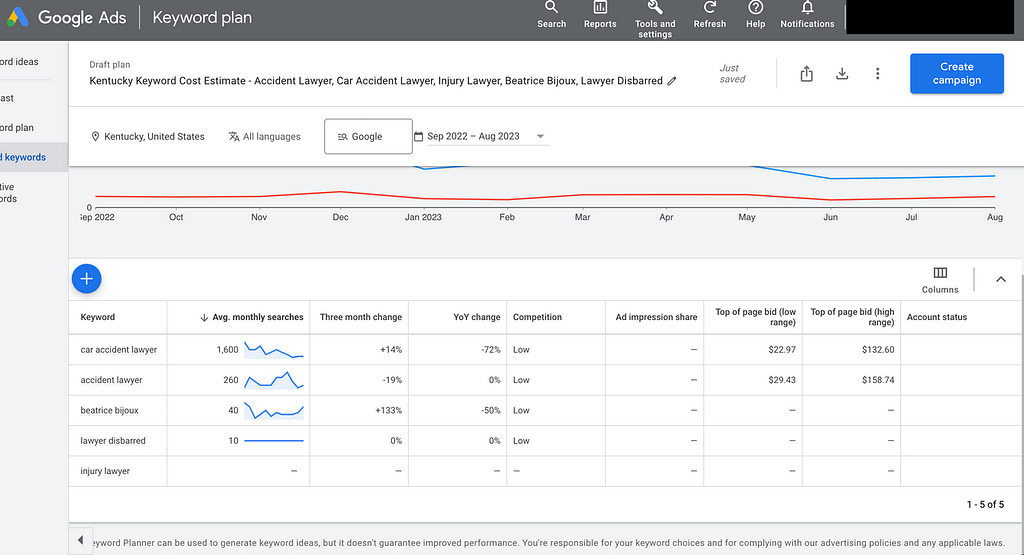Open the Help menu

click(x=756, y=15)
